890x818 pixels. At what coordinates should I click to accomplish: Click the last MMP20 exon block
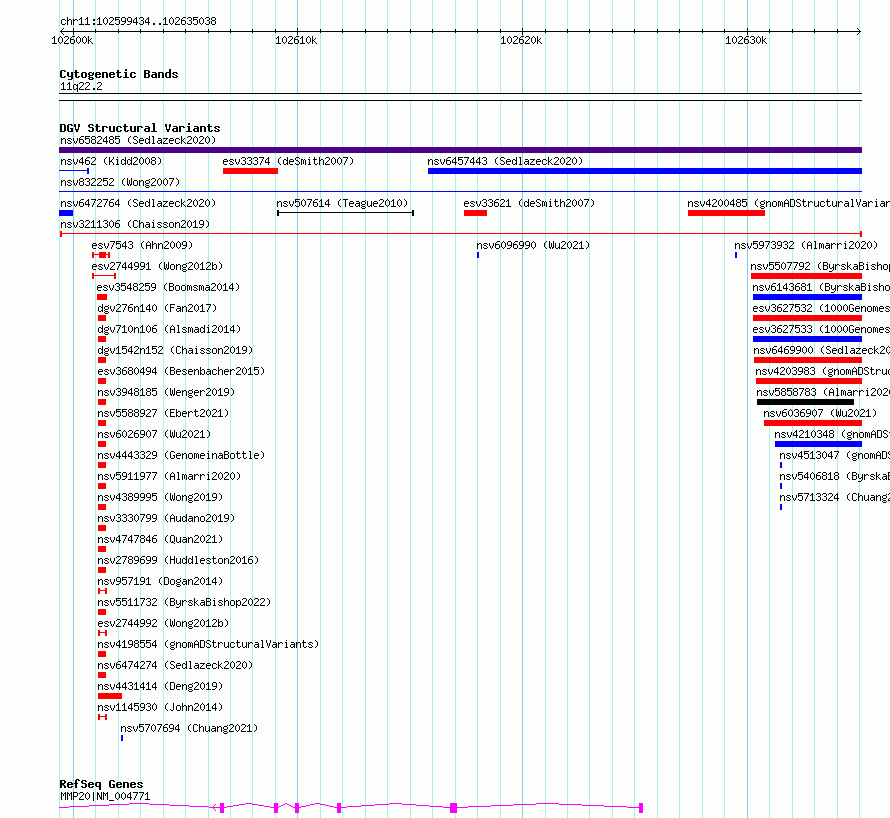pyautogui.click(x=641, y=808)
